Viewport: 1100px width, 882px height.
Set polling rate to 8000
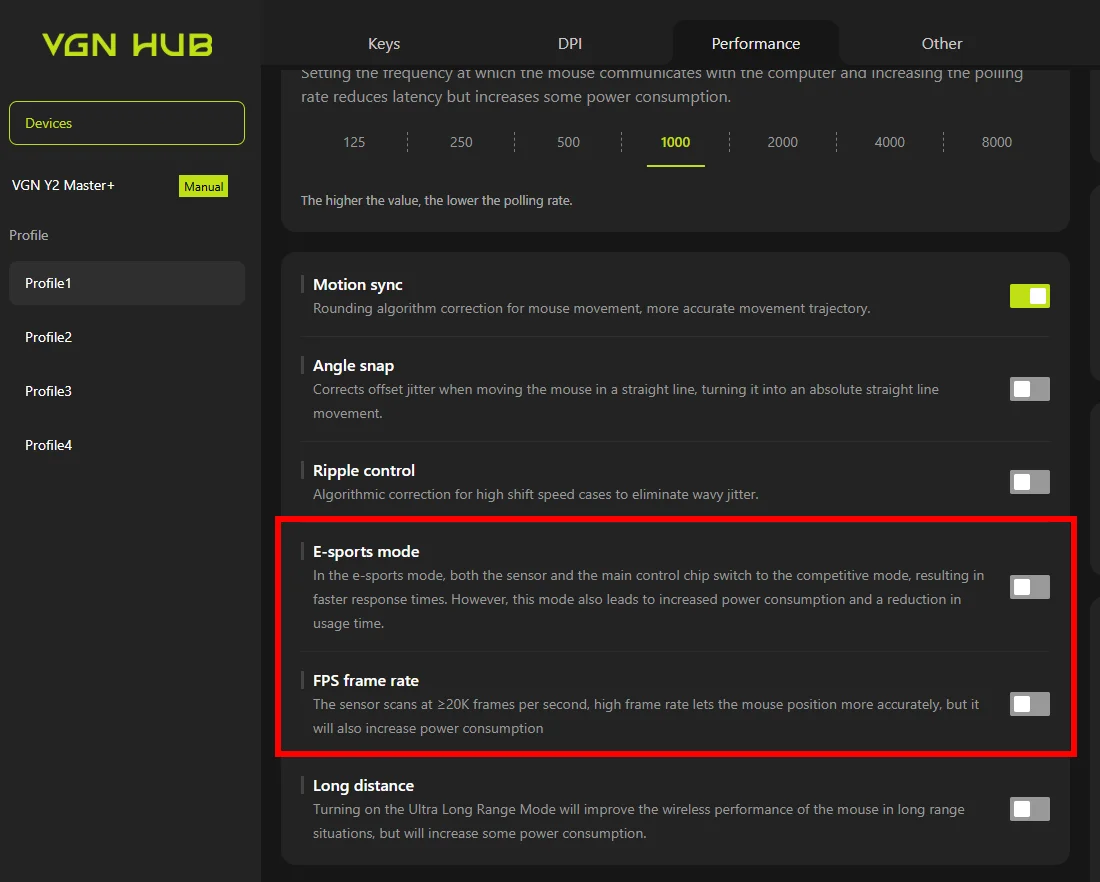[996, 142]
